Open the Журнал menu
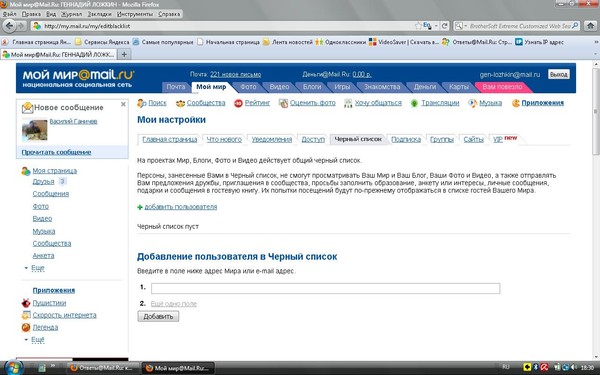600x375 pixels. pos(72,14)
